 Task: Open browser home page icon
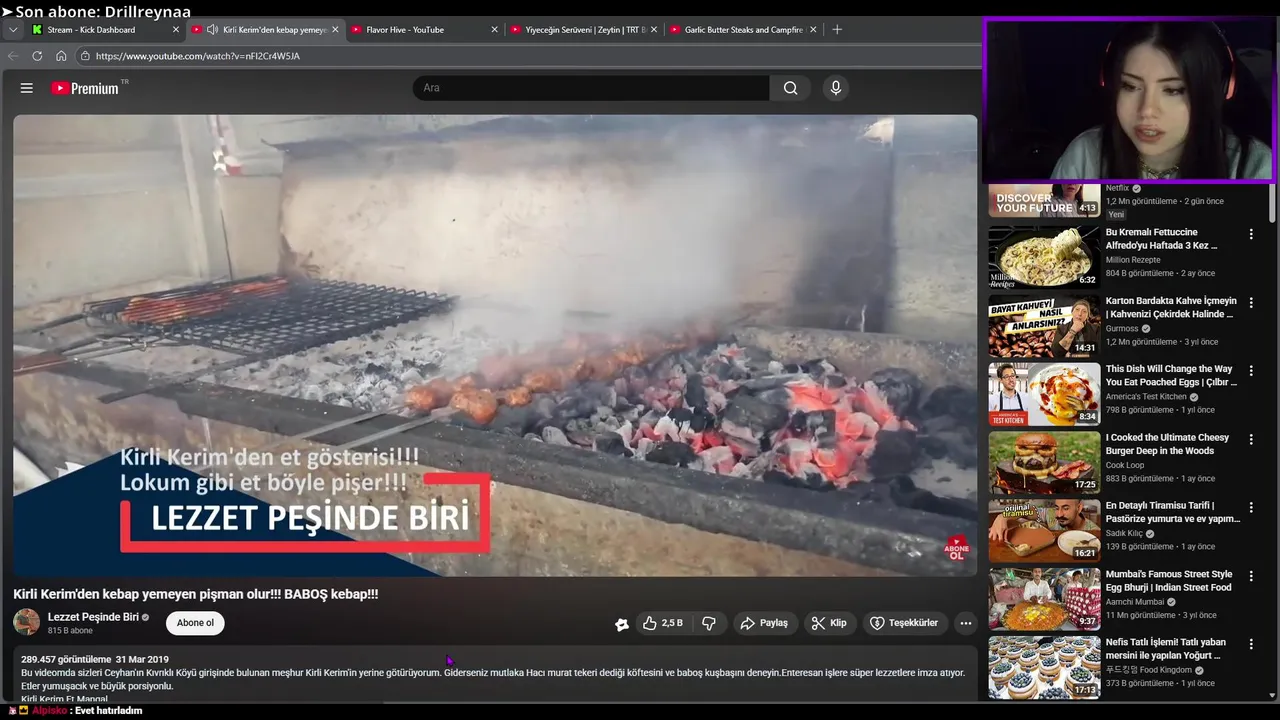click(61, 56)
